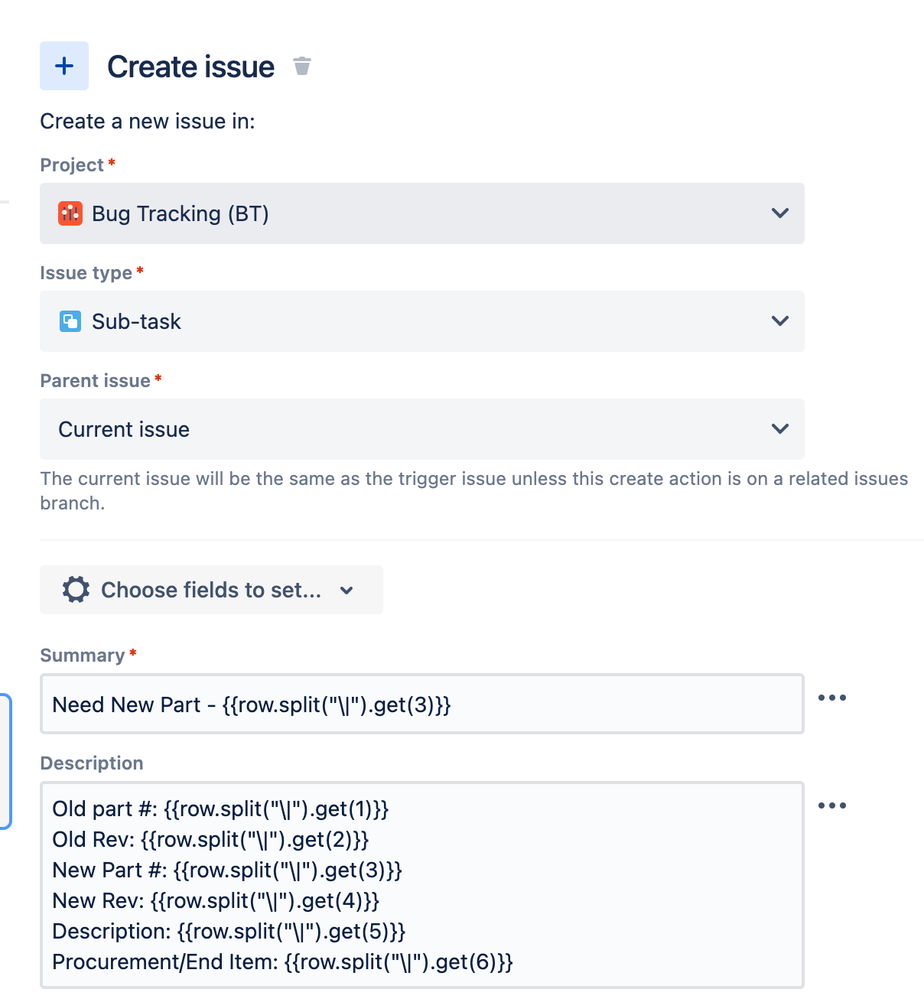This screenshot has height=999, width=924.
Task: Click the Summary field label
Action: click(x=82, y=655)
